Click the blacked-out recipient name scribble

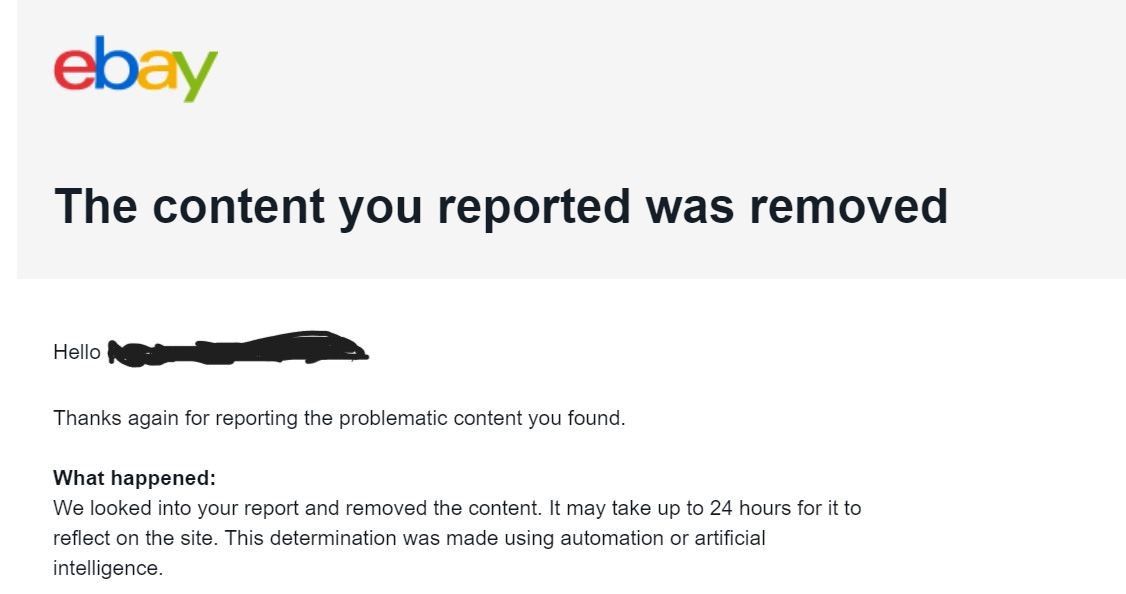tap(238, 348)
